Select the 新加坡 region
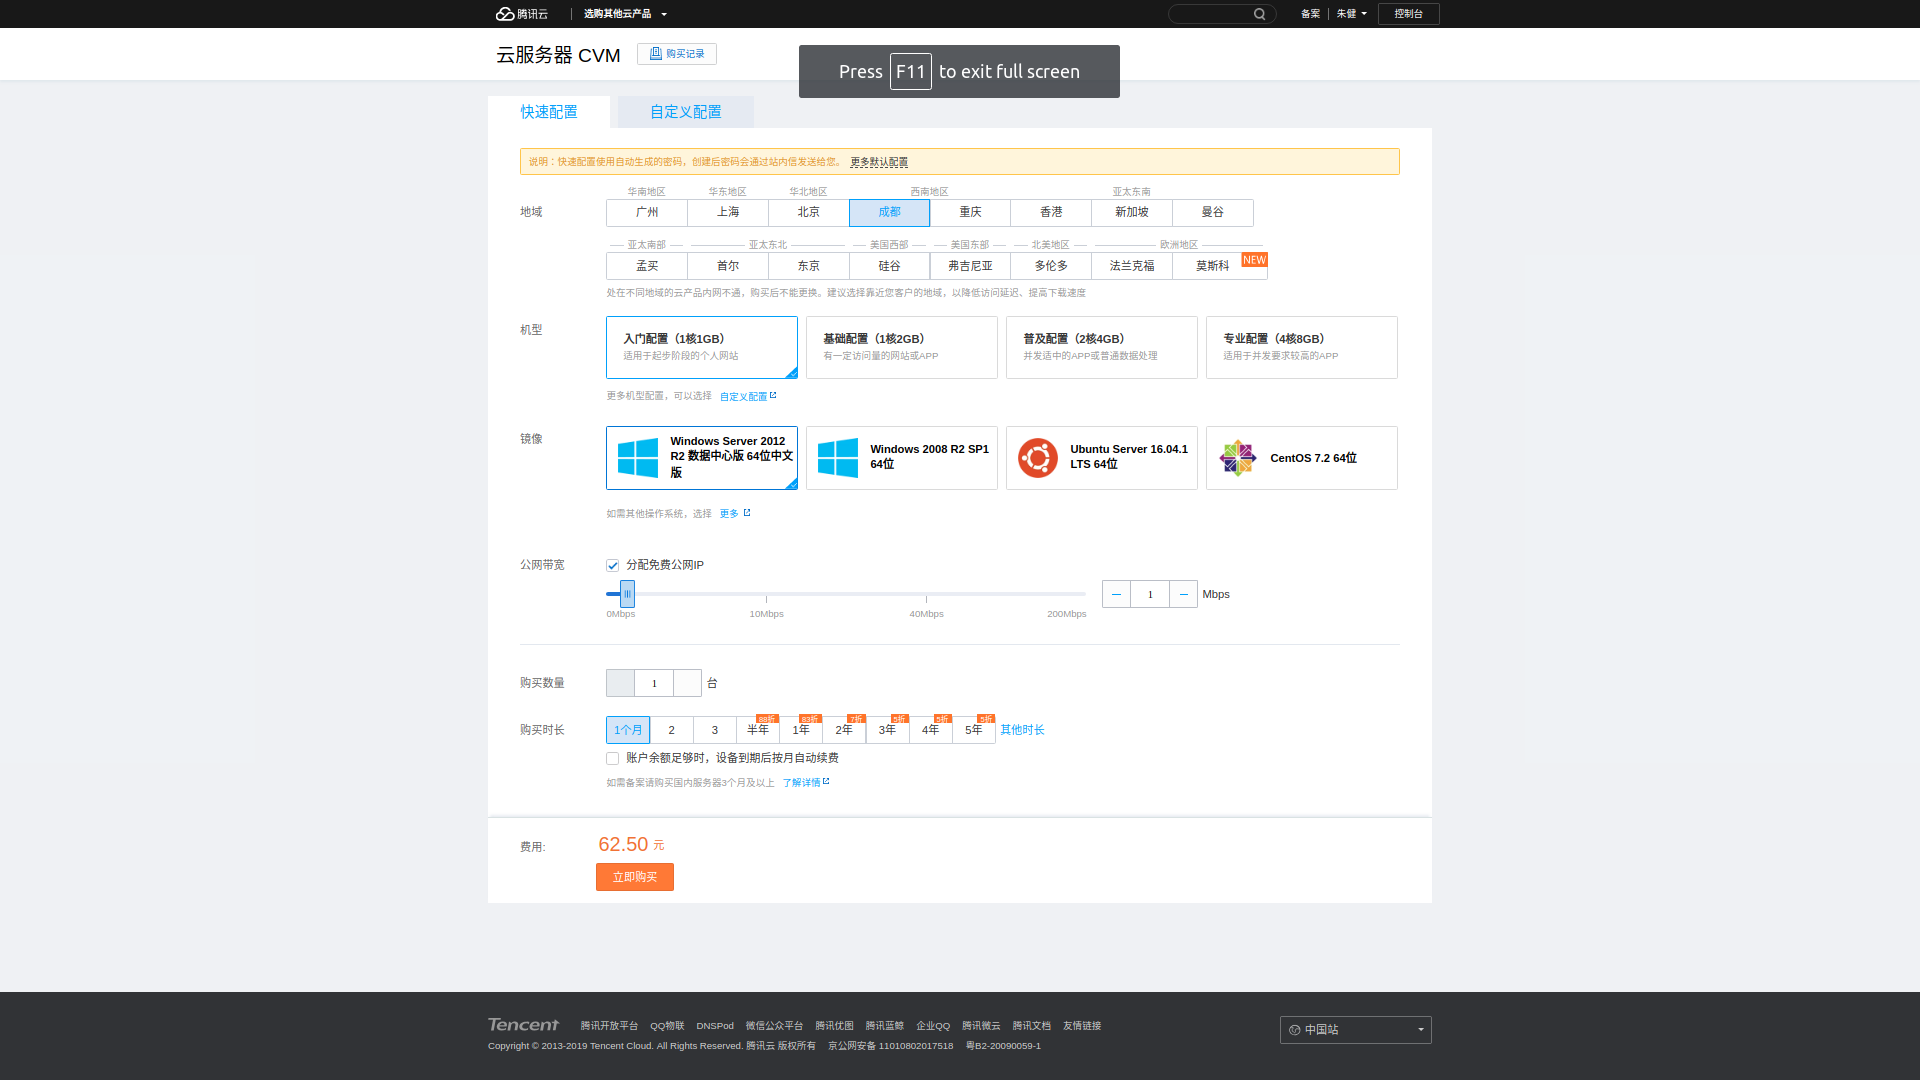Screen dimensions: 1920x1080 1132,212
